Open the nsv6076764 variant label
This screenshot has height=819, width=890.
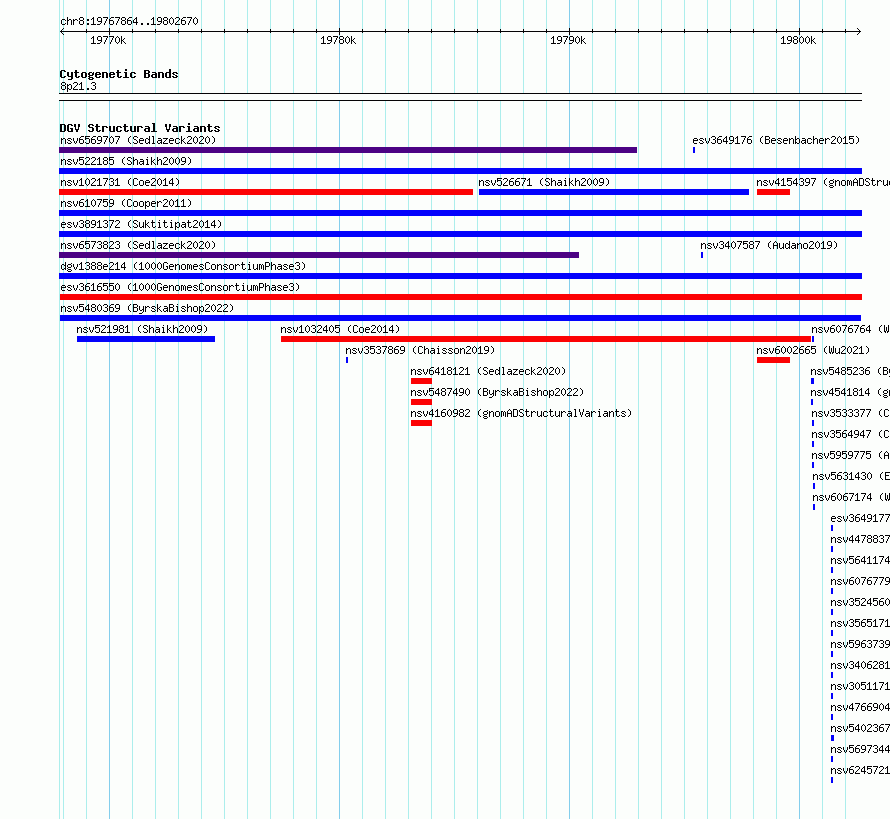[x=850, y=329]
